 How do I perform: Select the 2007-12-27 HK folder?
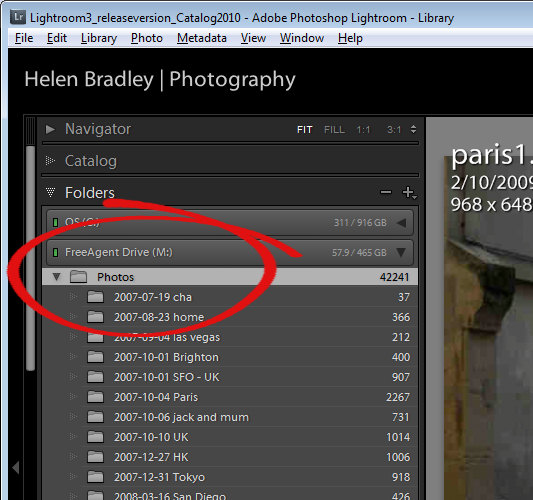pyautogui.click(x=230, y=457)
